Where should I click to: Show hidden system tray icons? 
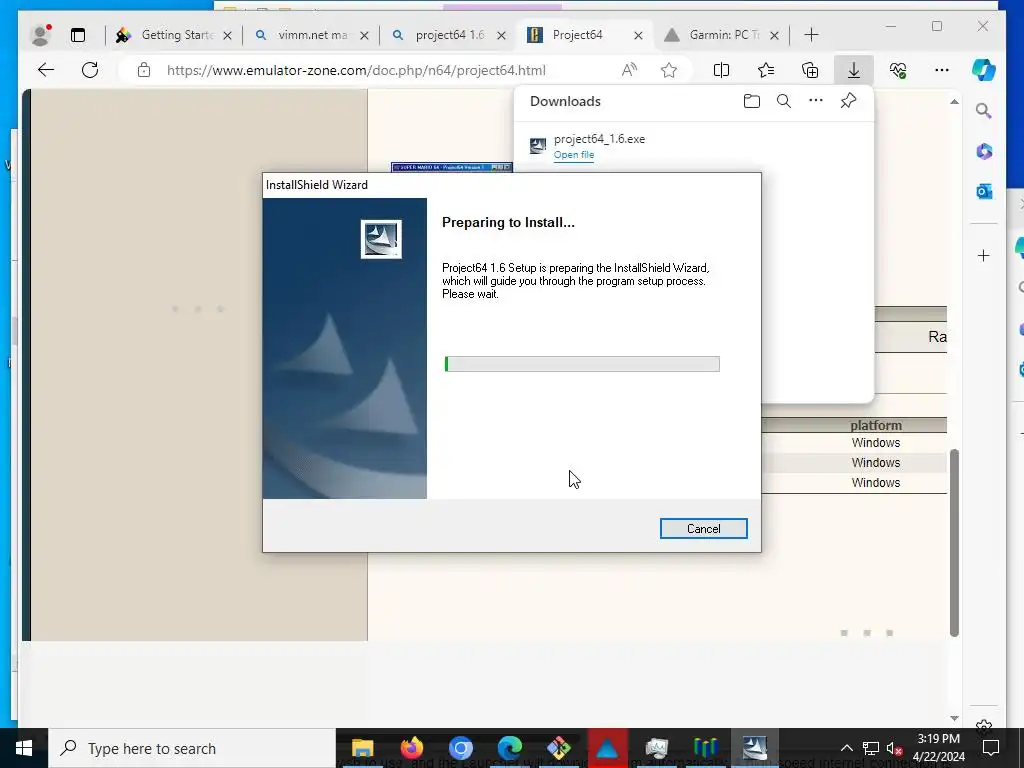(x=846, y=748)
